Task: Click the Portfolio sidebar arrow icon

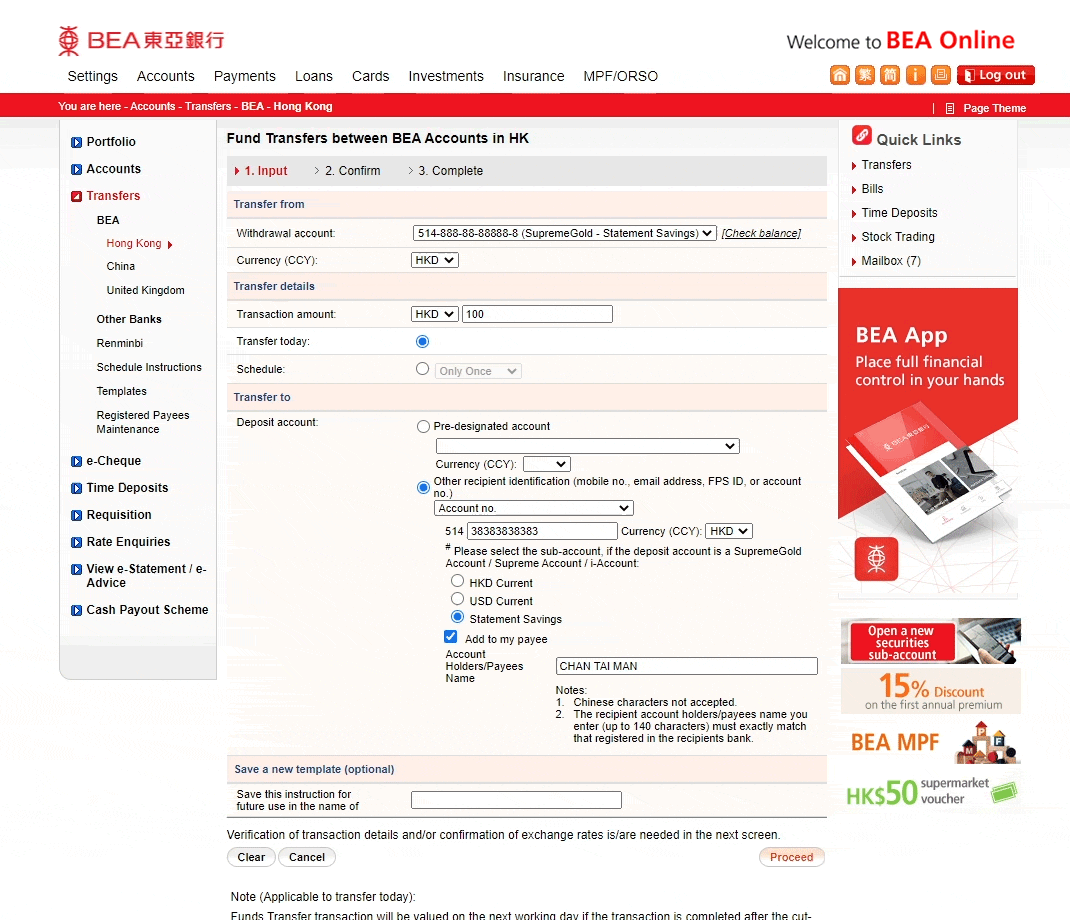Action: click(x=76, y=142)
